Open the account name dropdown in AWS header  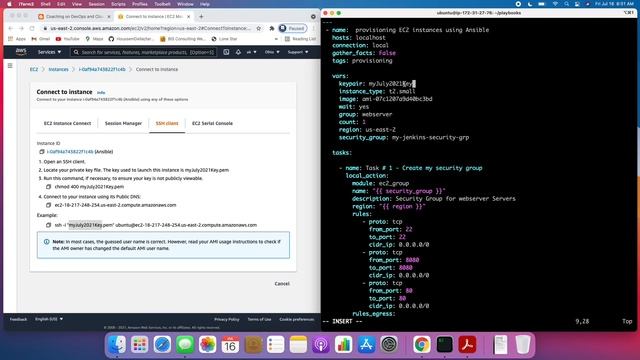pyautogui.click(x=251, y=52)
